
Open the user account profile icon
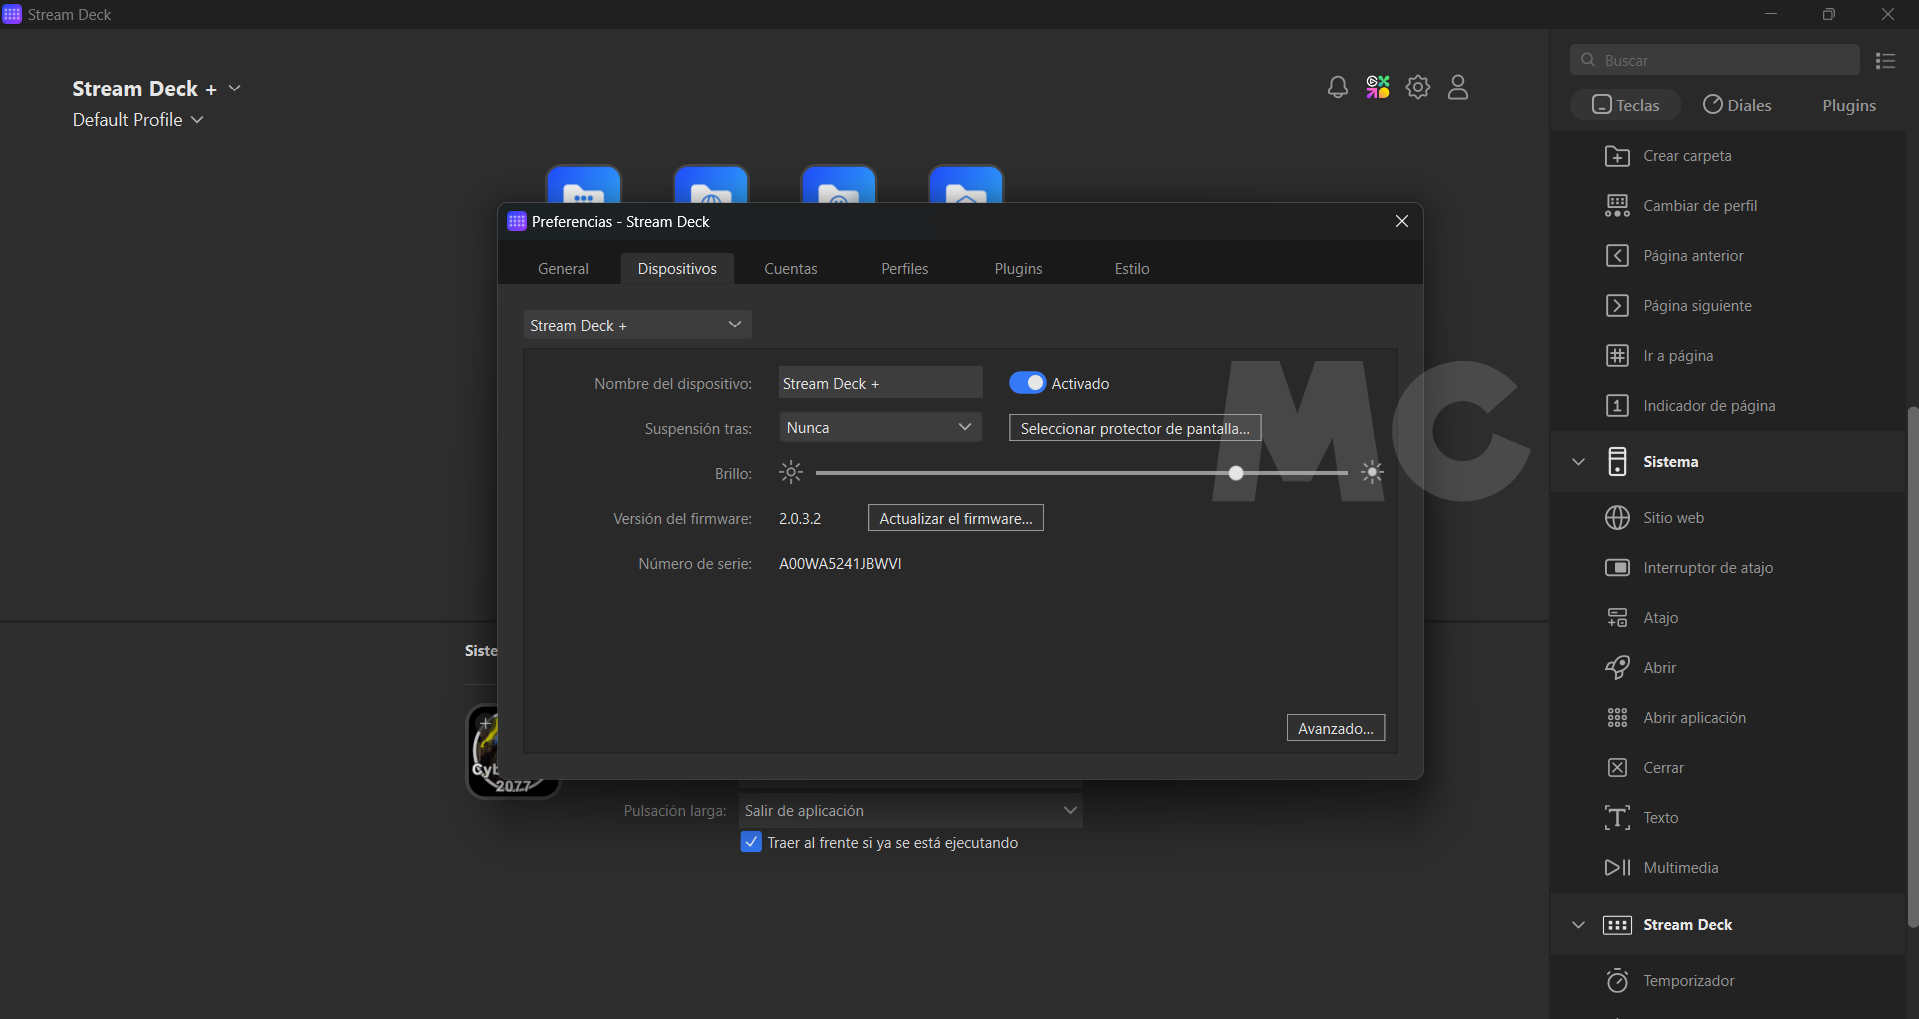[x=1458, y=88]
